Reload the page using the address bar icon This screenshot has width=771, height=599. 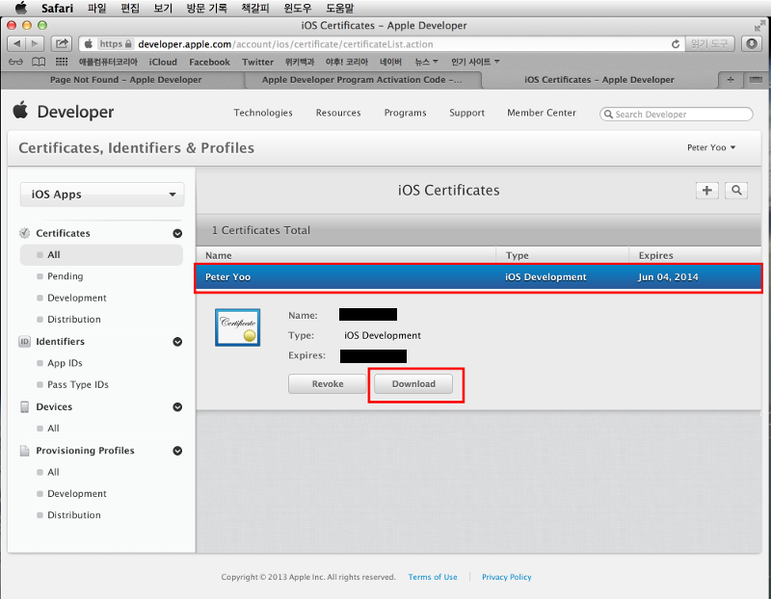pos(676,44)
